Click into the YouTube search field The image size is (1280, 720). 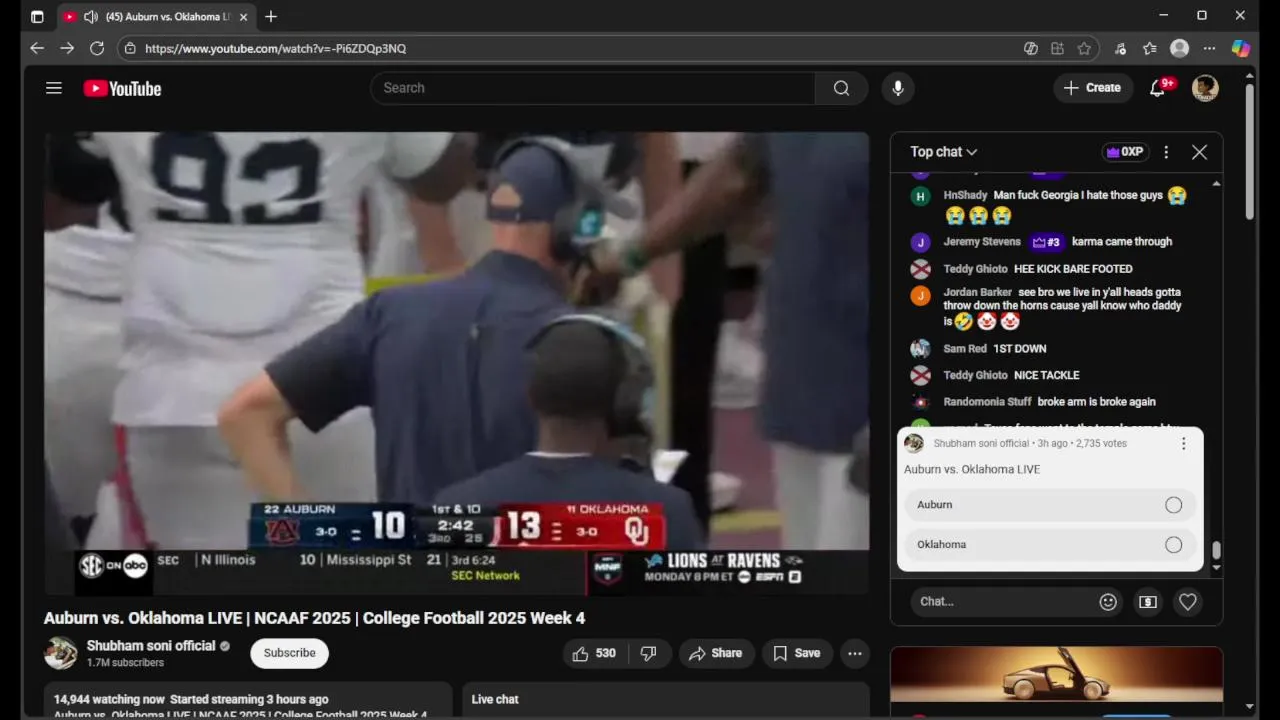[593, 88]
